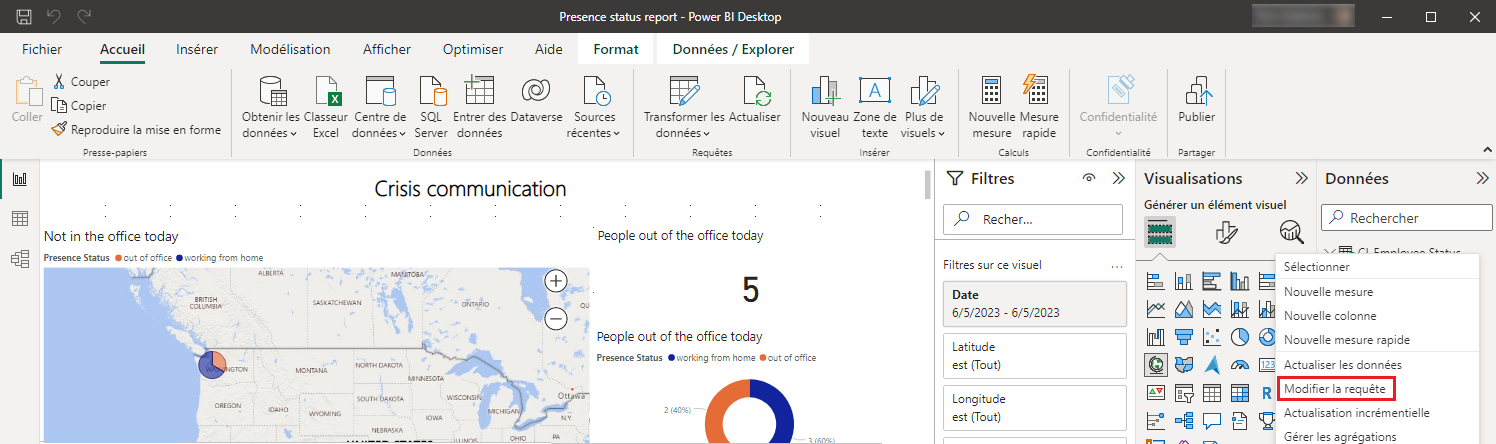1496x444 pixels.
Task: Toggle the Filtres pane eye icon
Action: [x=1089, y=178]
